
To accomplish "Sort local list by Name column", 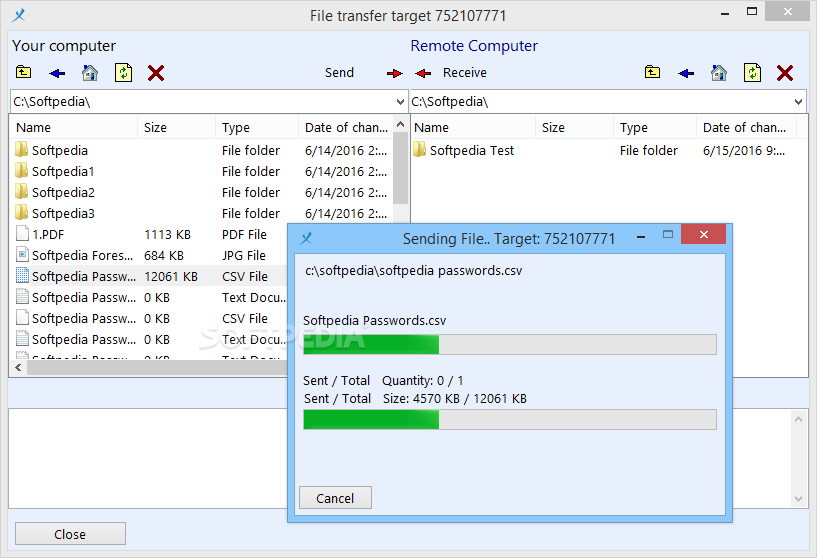I will pyautogui.click(x=73, y=128).
